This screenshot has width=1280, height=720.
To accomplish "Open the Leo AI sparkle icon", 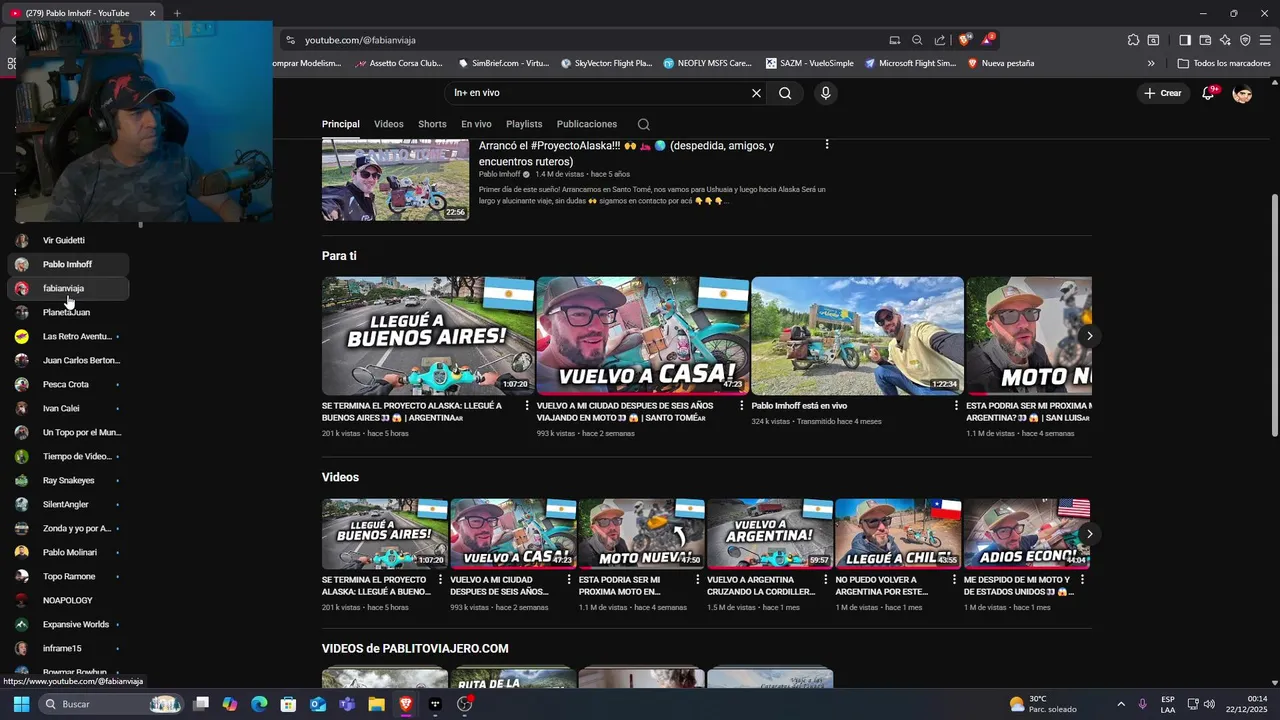I will [x=1225, y=40].
